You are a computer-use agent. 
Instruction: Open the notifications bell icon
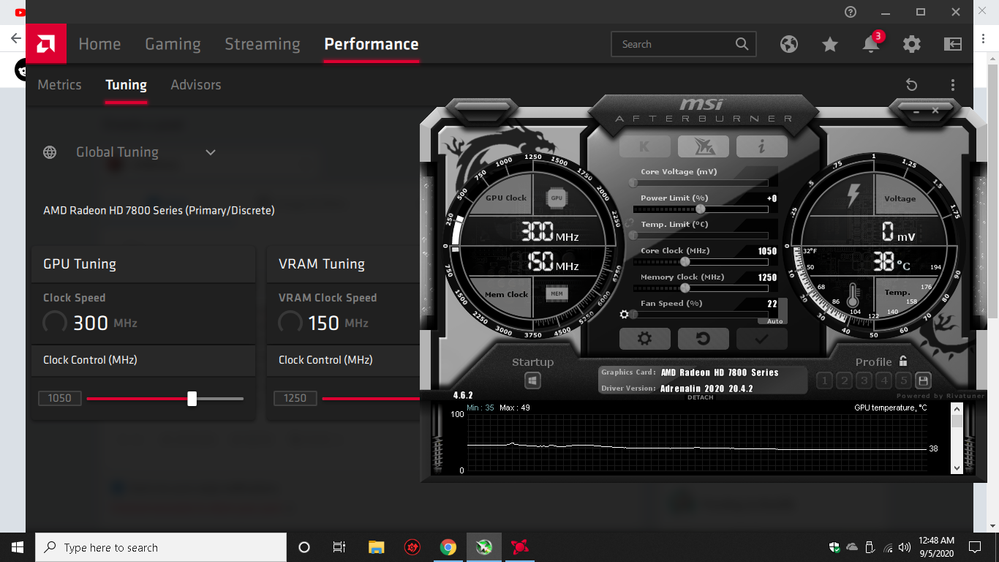pos(871,44)
